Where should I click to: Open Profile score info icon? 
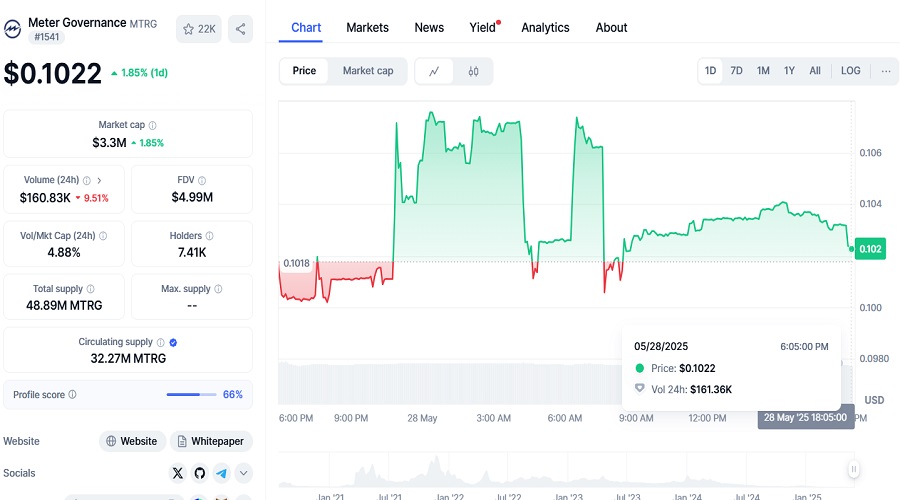[x=72, y=394]
